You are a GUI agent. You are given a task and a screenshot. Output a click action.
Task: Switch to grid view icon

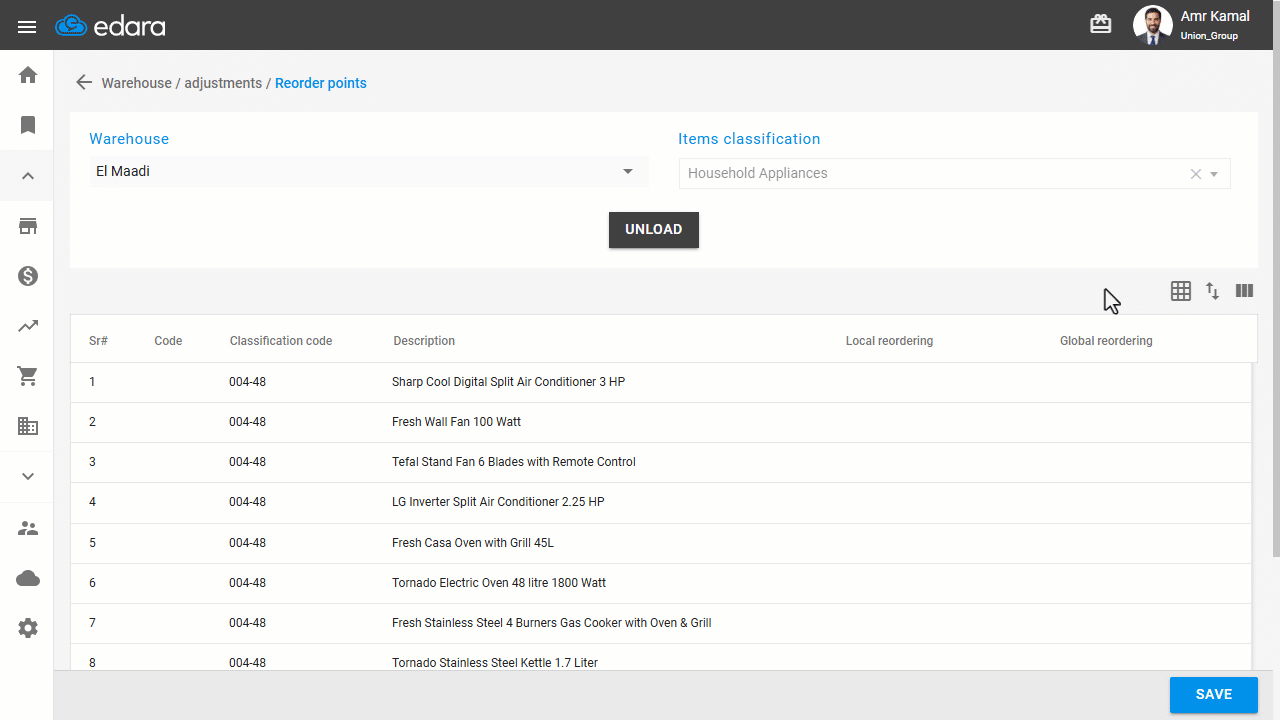(1181, 291)
